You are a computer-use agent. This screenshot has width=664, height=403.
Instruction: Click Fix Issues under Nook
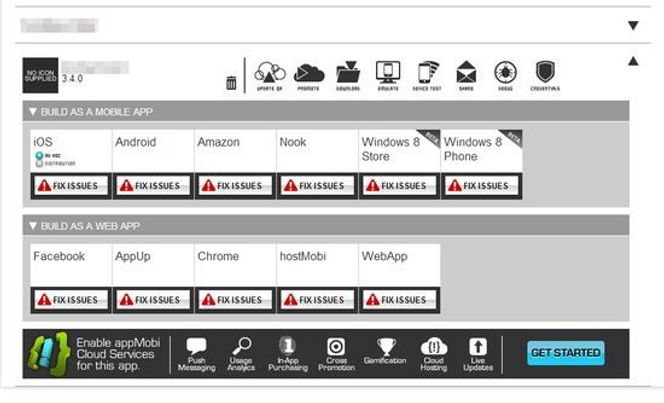[317, 186]
